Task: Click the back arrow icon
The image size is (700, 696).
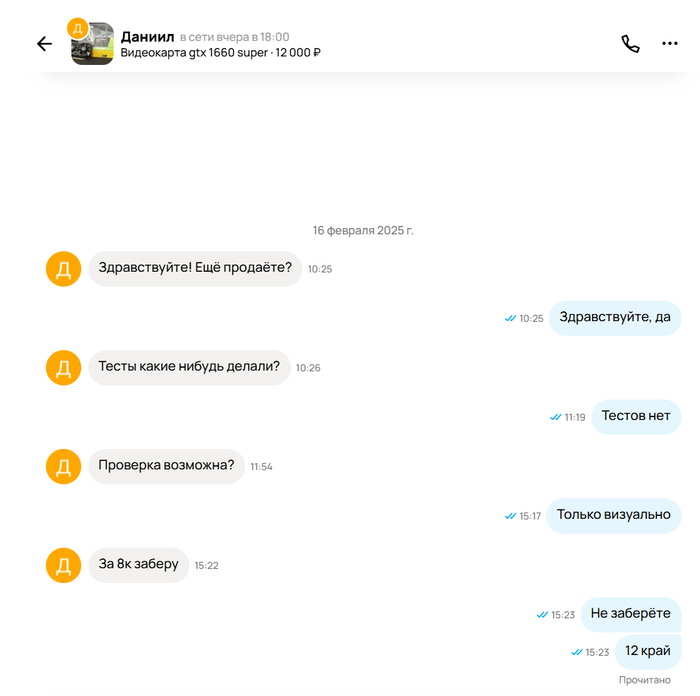Action: click(x=44, y=44)
